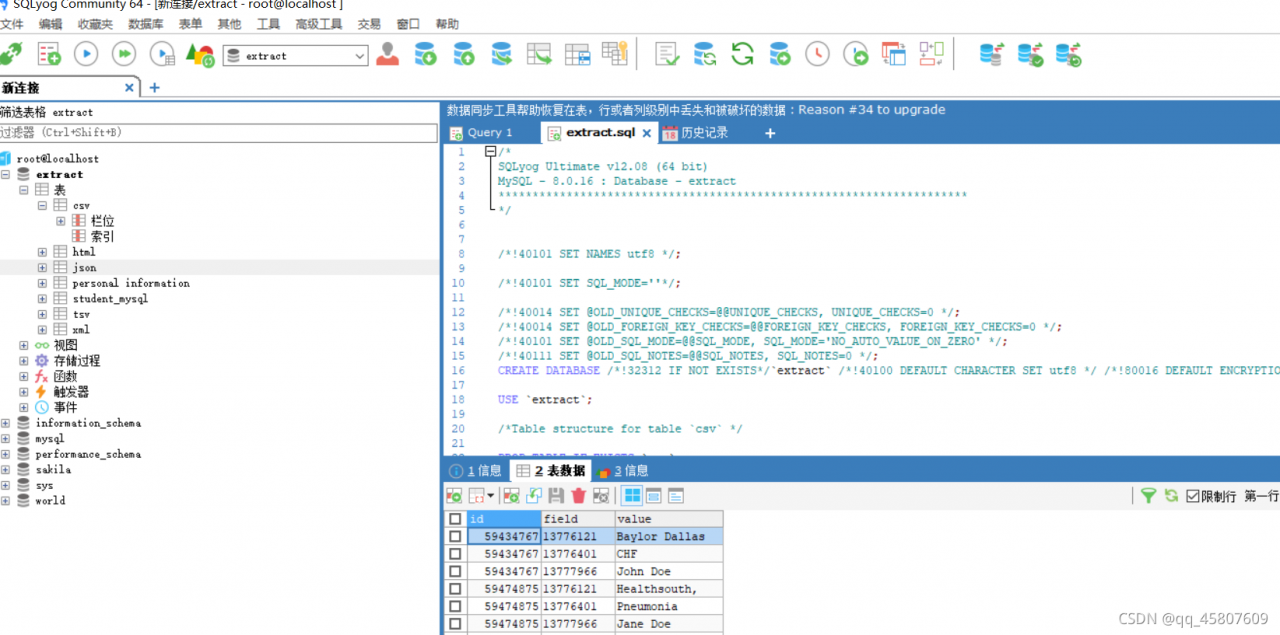
Task: Execute query with the single play button
Action: tap(86, 54)
